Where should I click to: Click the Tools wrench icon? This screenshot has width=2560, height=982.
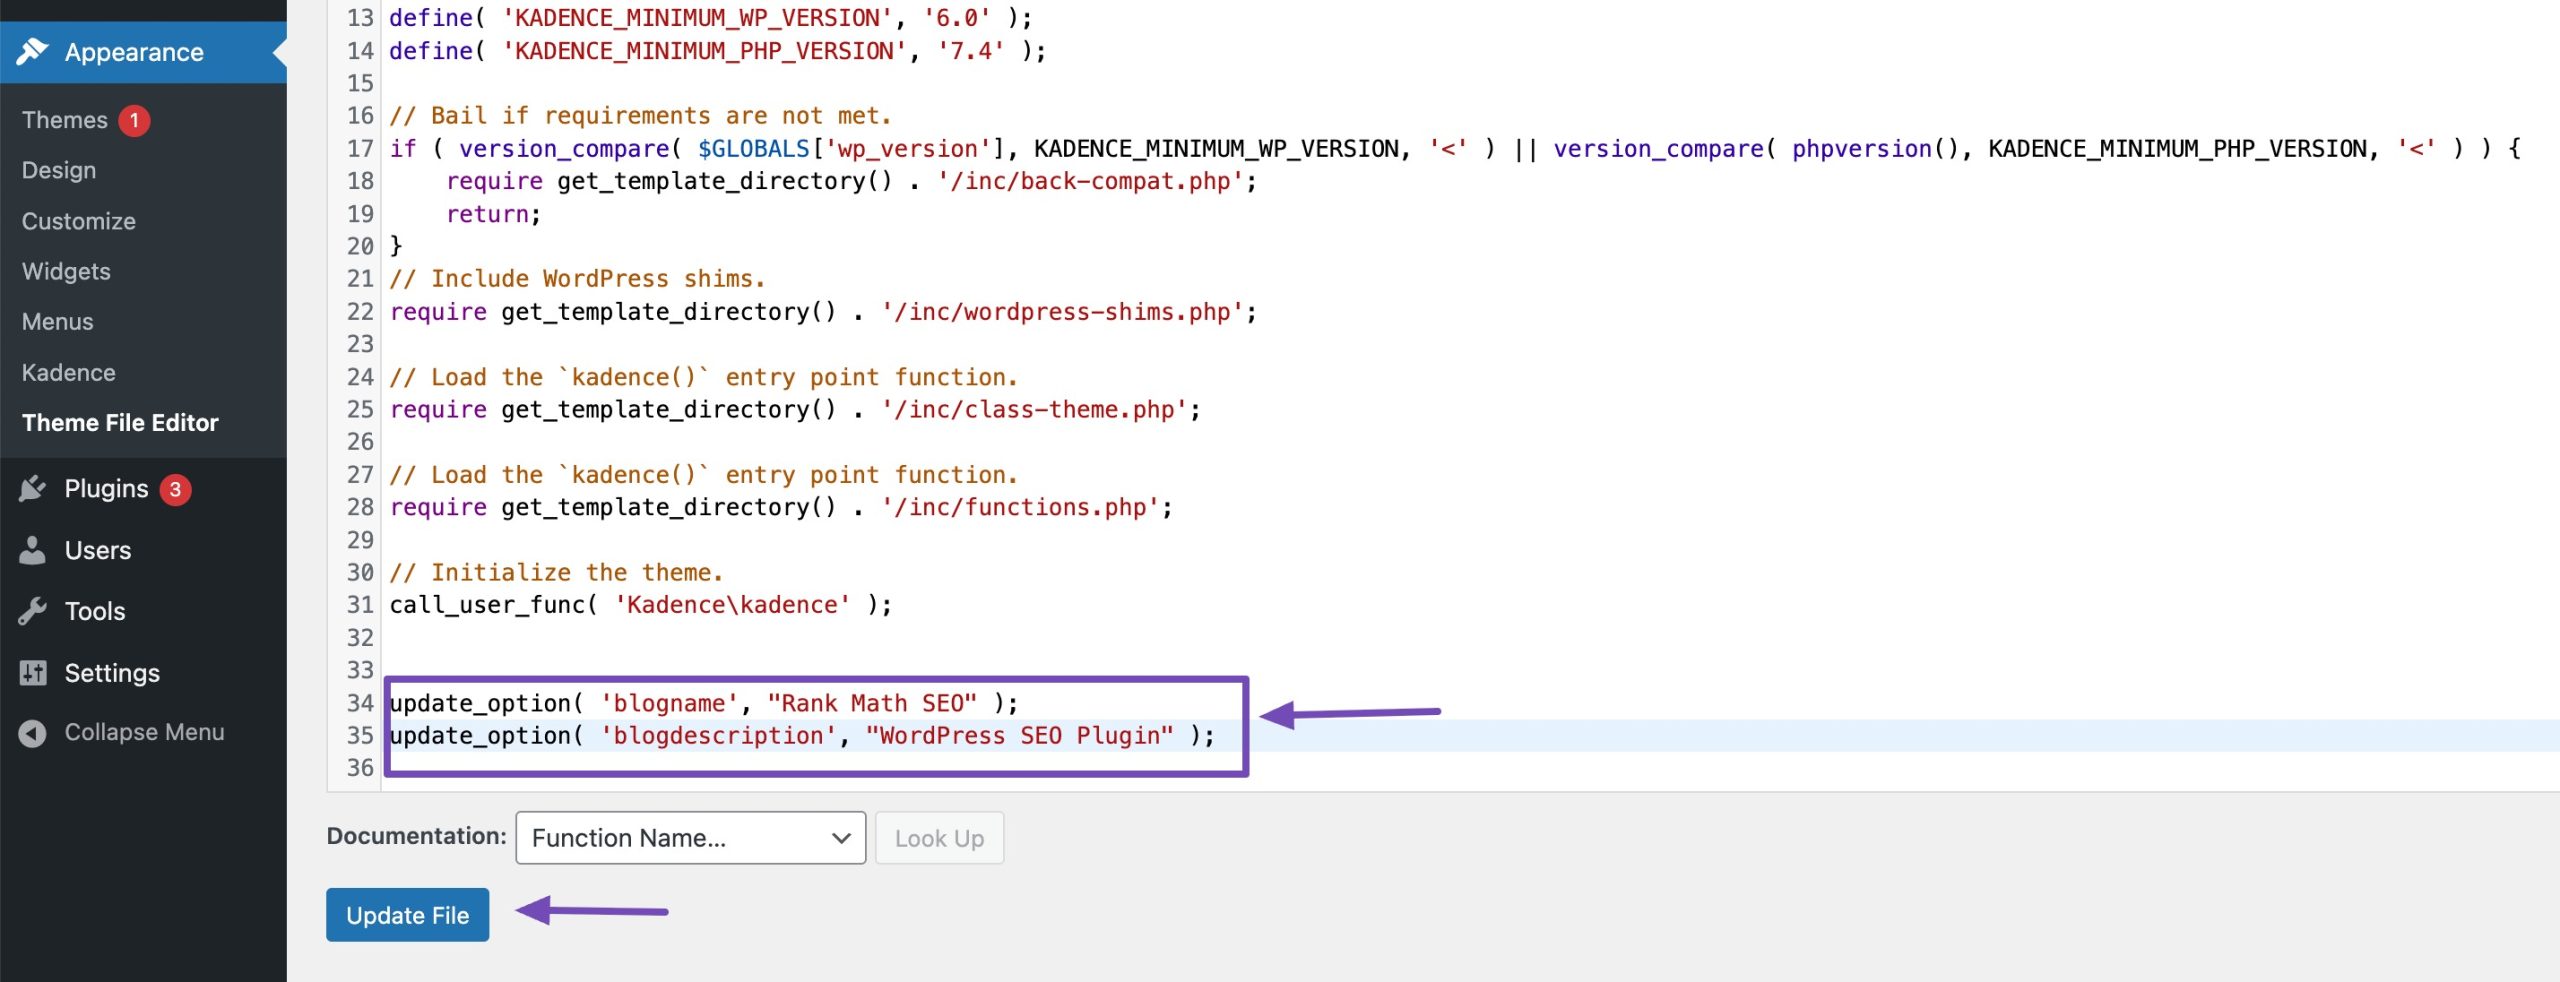[x=33, y=611]
